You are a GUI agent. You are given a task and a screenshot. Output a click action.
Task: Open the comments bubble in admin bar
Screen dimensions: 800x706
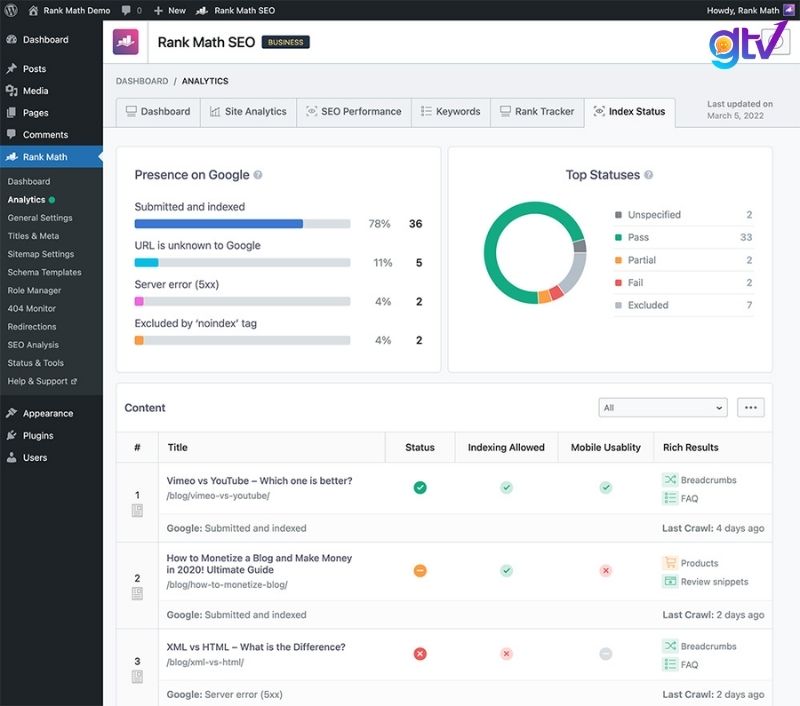[x=130, y=10]
